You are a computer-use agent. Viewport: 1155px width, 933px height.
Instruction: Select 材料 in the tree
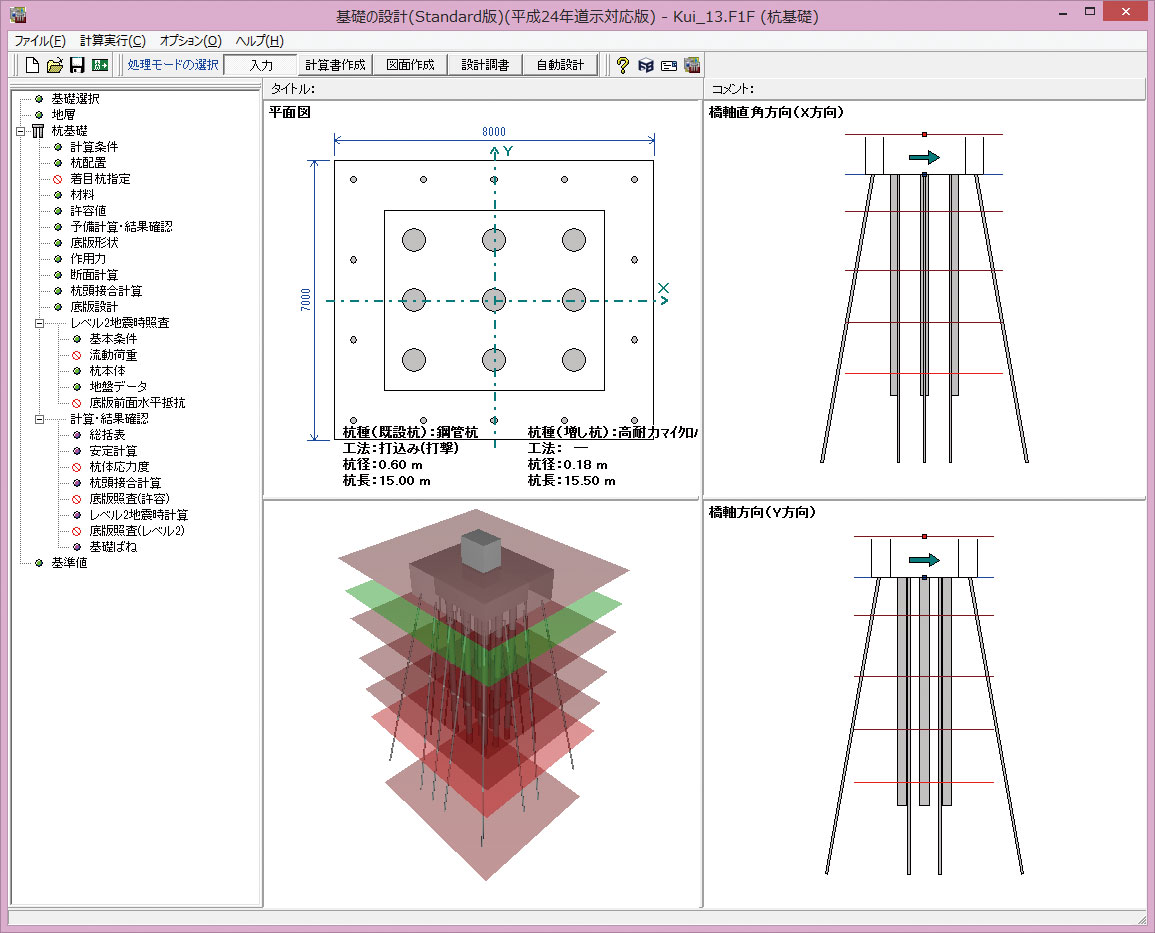82,195
